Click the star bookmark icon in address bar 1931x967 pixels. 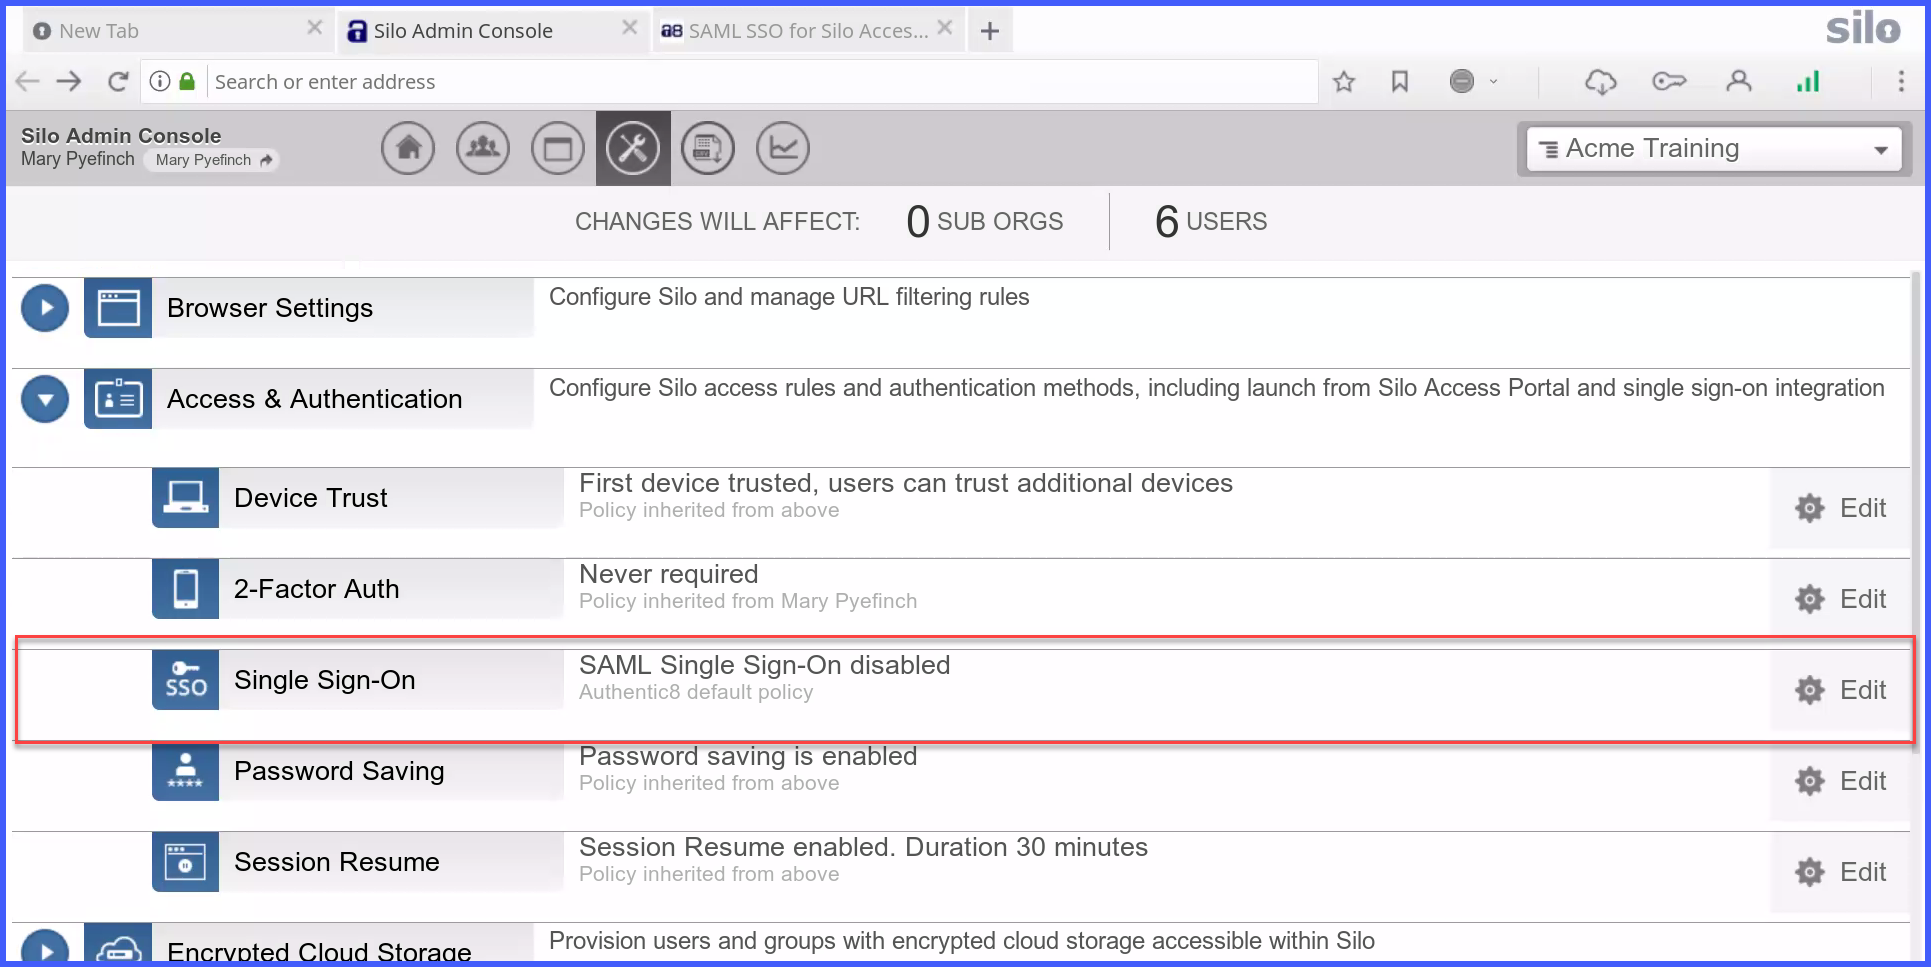1344,82
